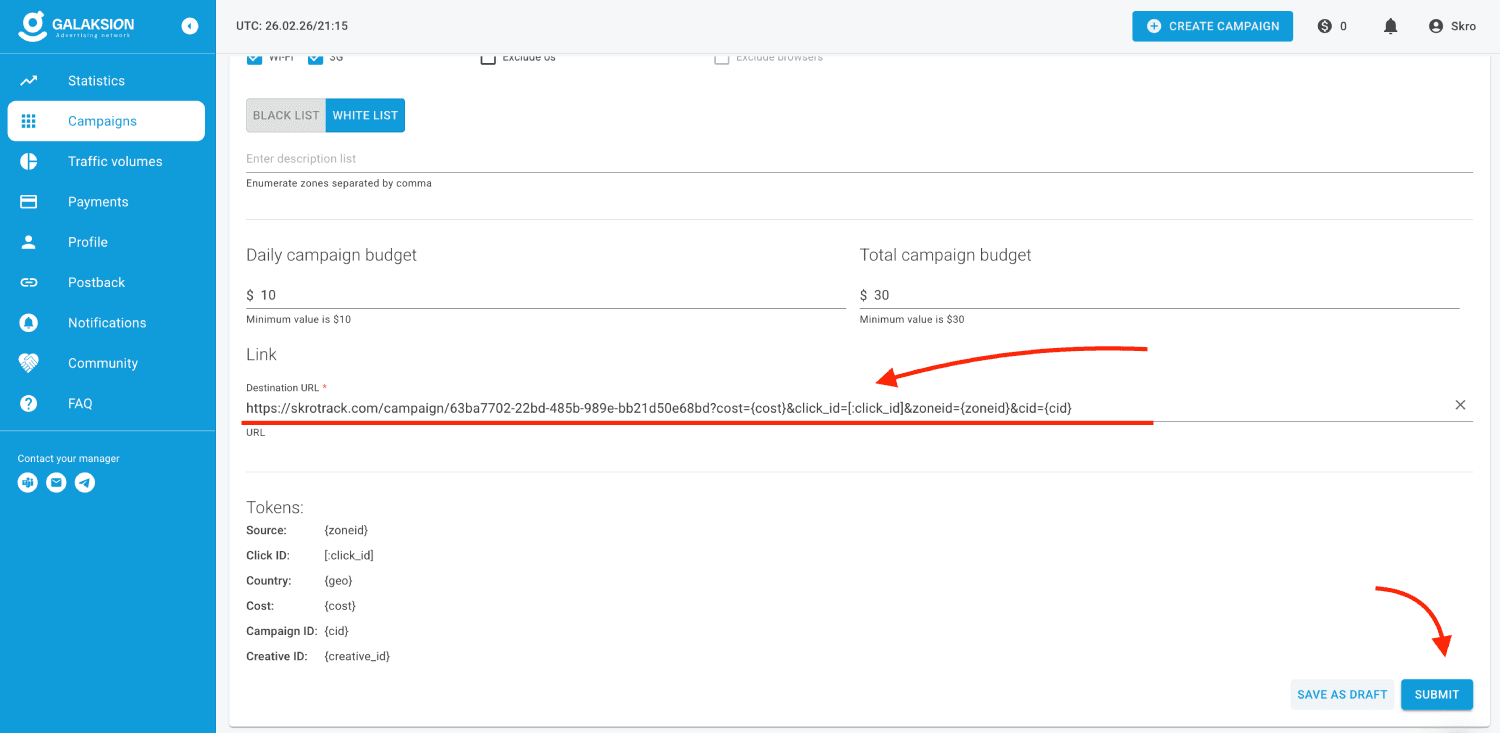
Task: Click the [:click_id] token value
Action: 349,555
